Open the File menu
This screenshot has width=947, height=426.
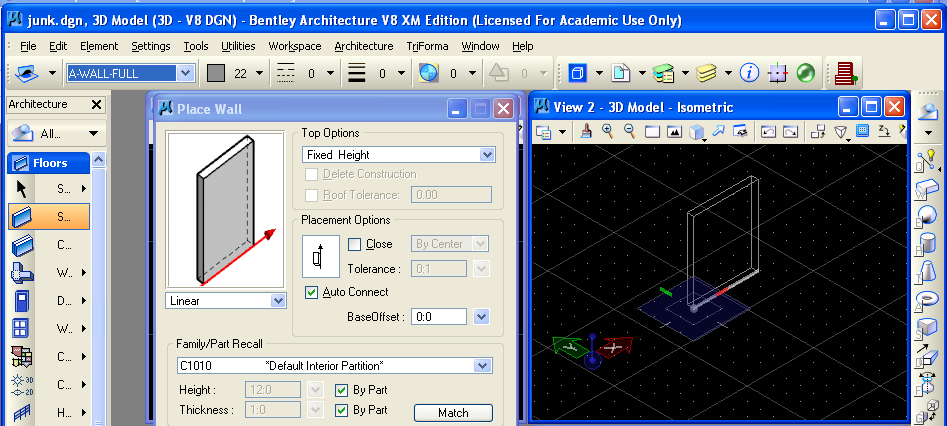[28, 46]
